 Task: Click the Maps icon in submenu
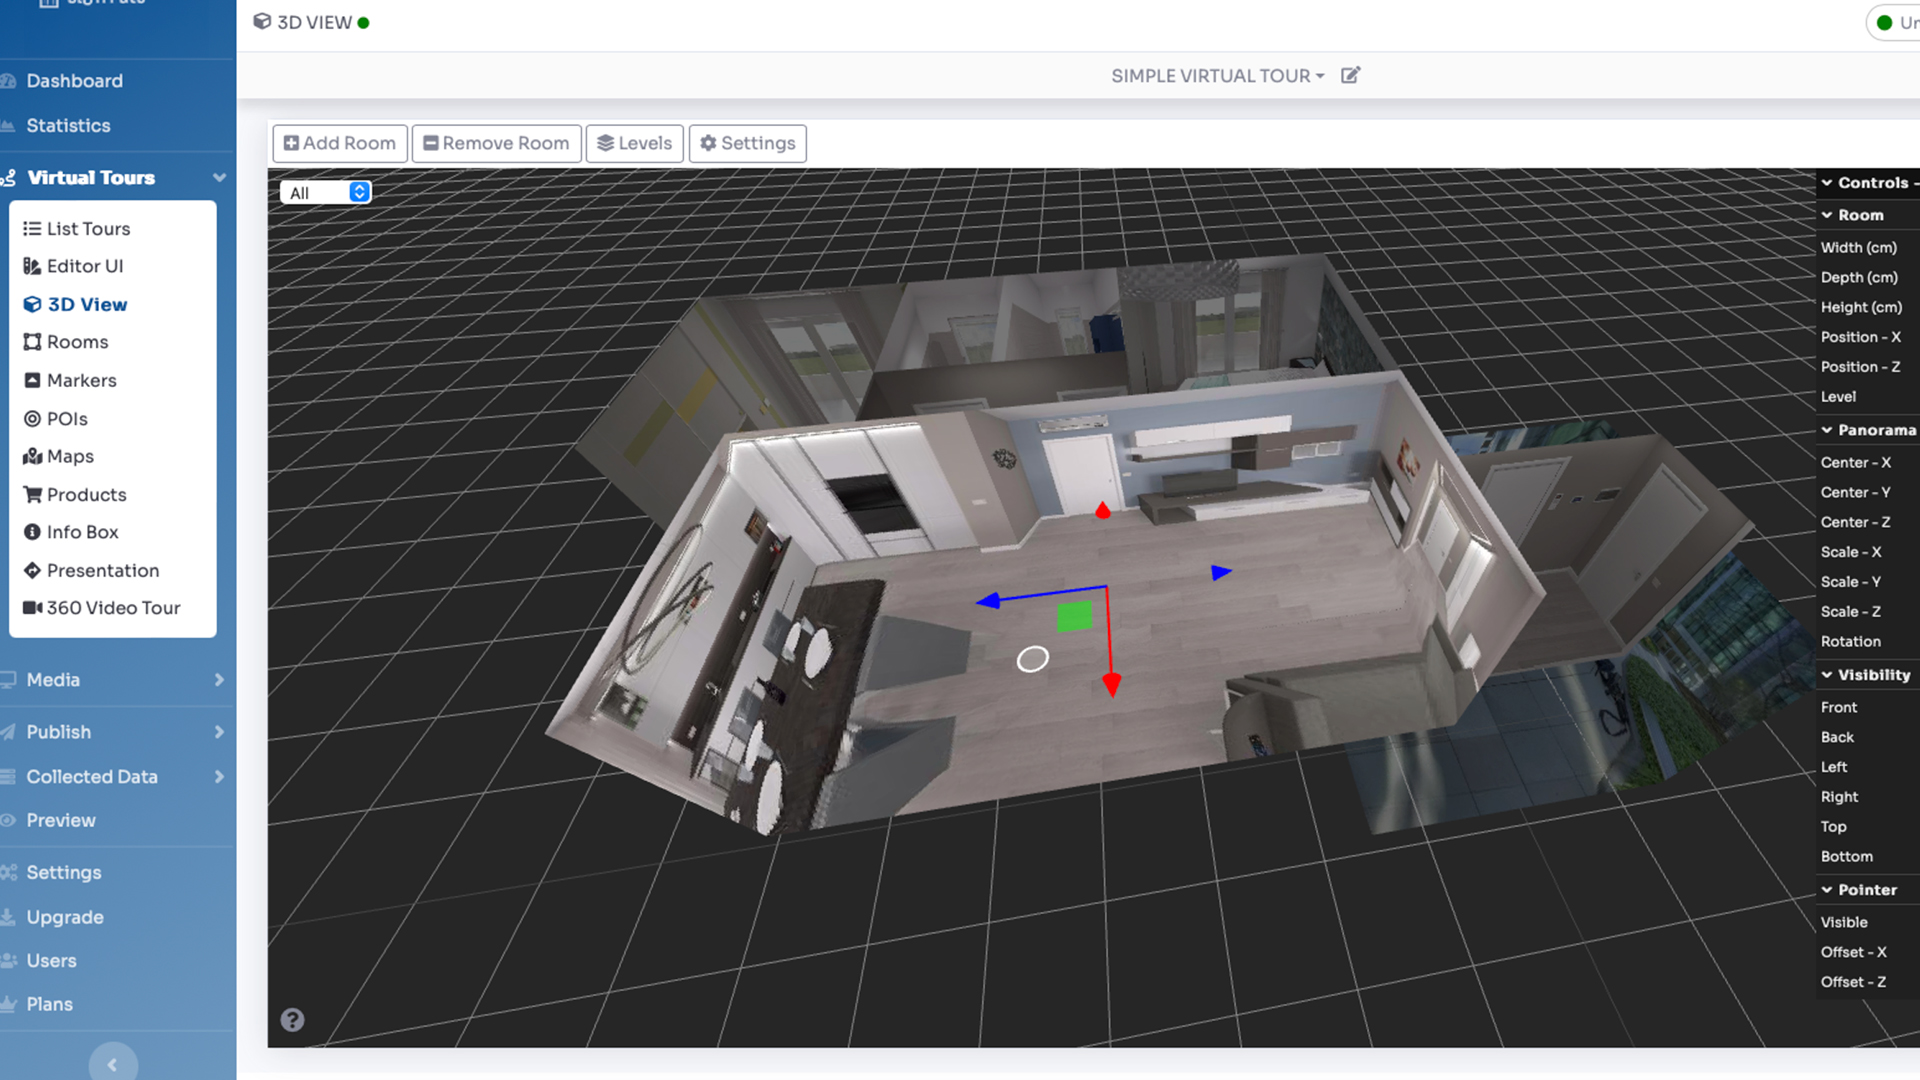point(32,456)
